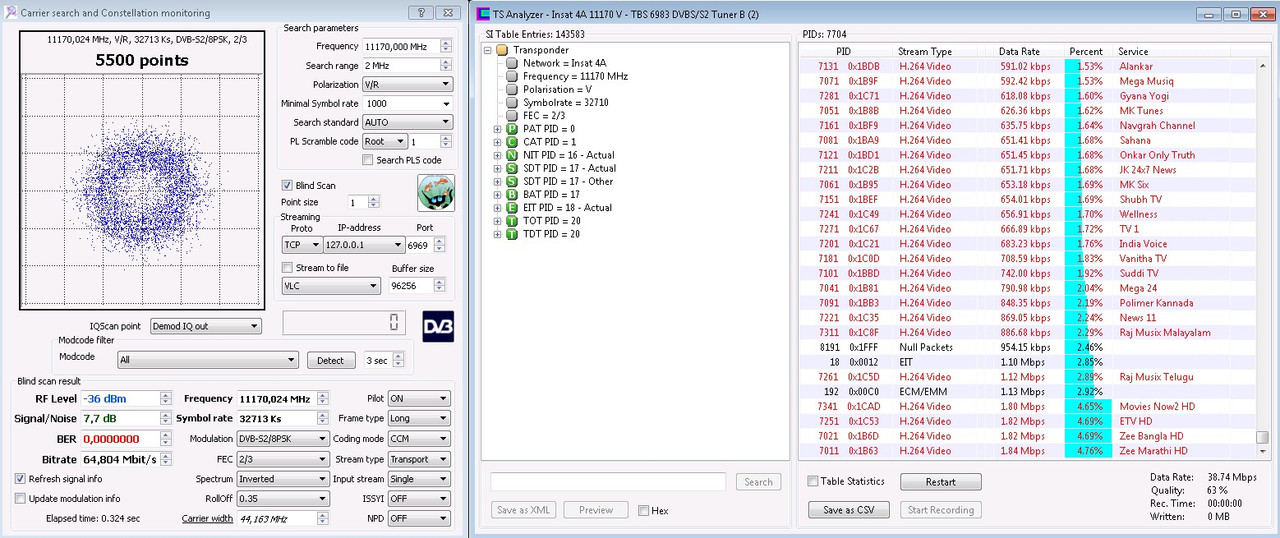This screenshot has width=1280, height=538.
Task: Expand the PAT PID = 0 tree node
Action: [498, 129]
